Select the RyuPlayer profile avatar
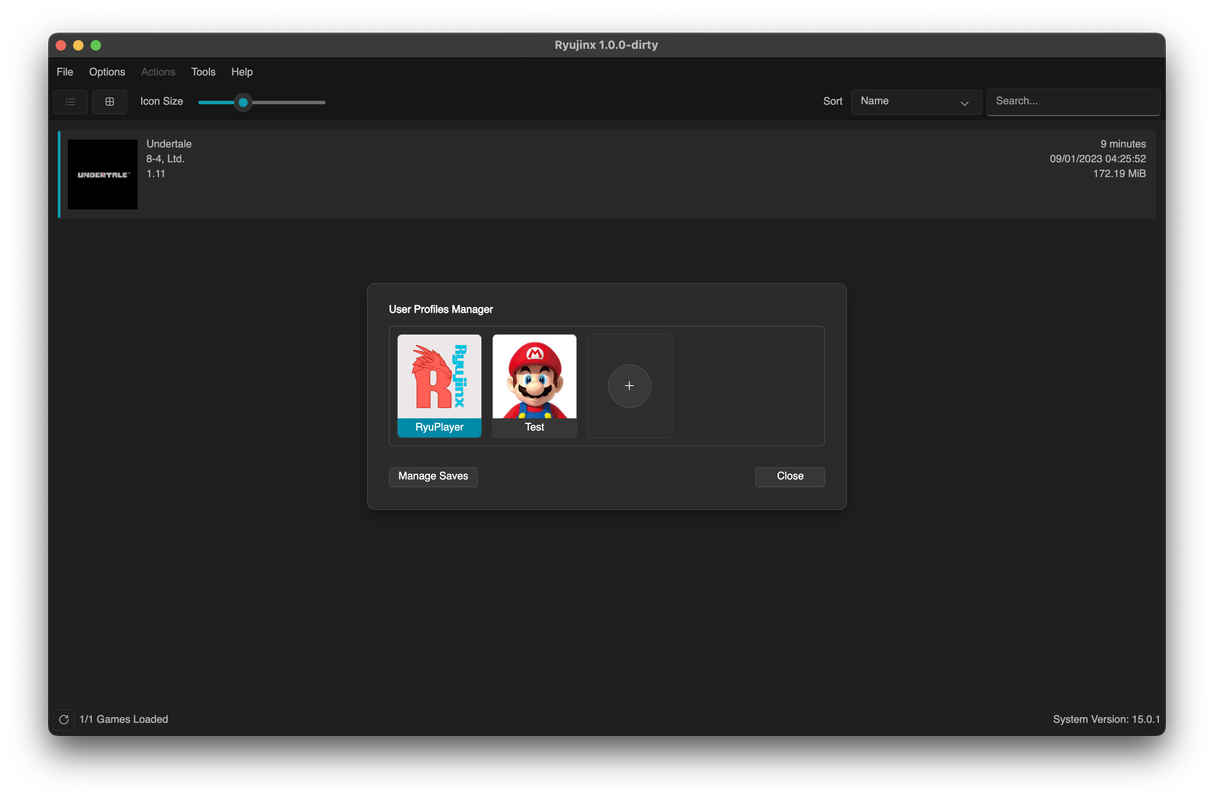Screen dimensions: 1214x800 click(x=439, y=376)
